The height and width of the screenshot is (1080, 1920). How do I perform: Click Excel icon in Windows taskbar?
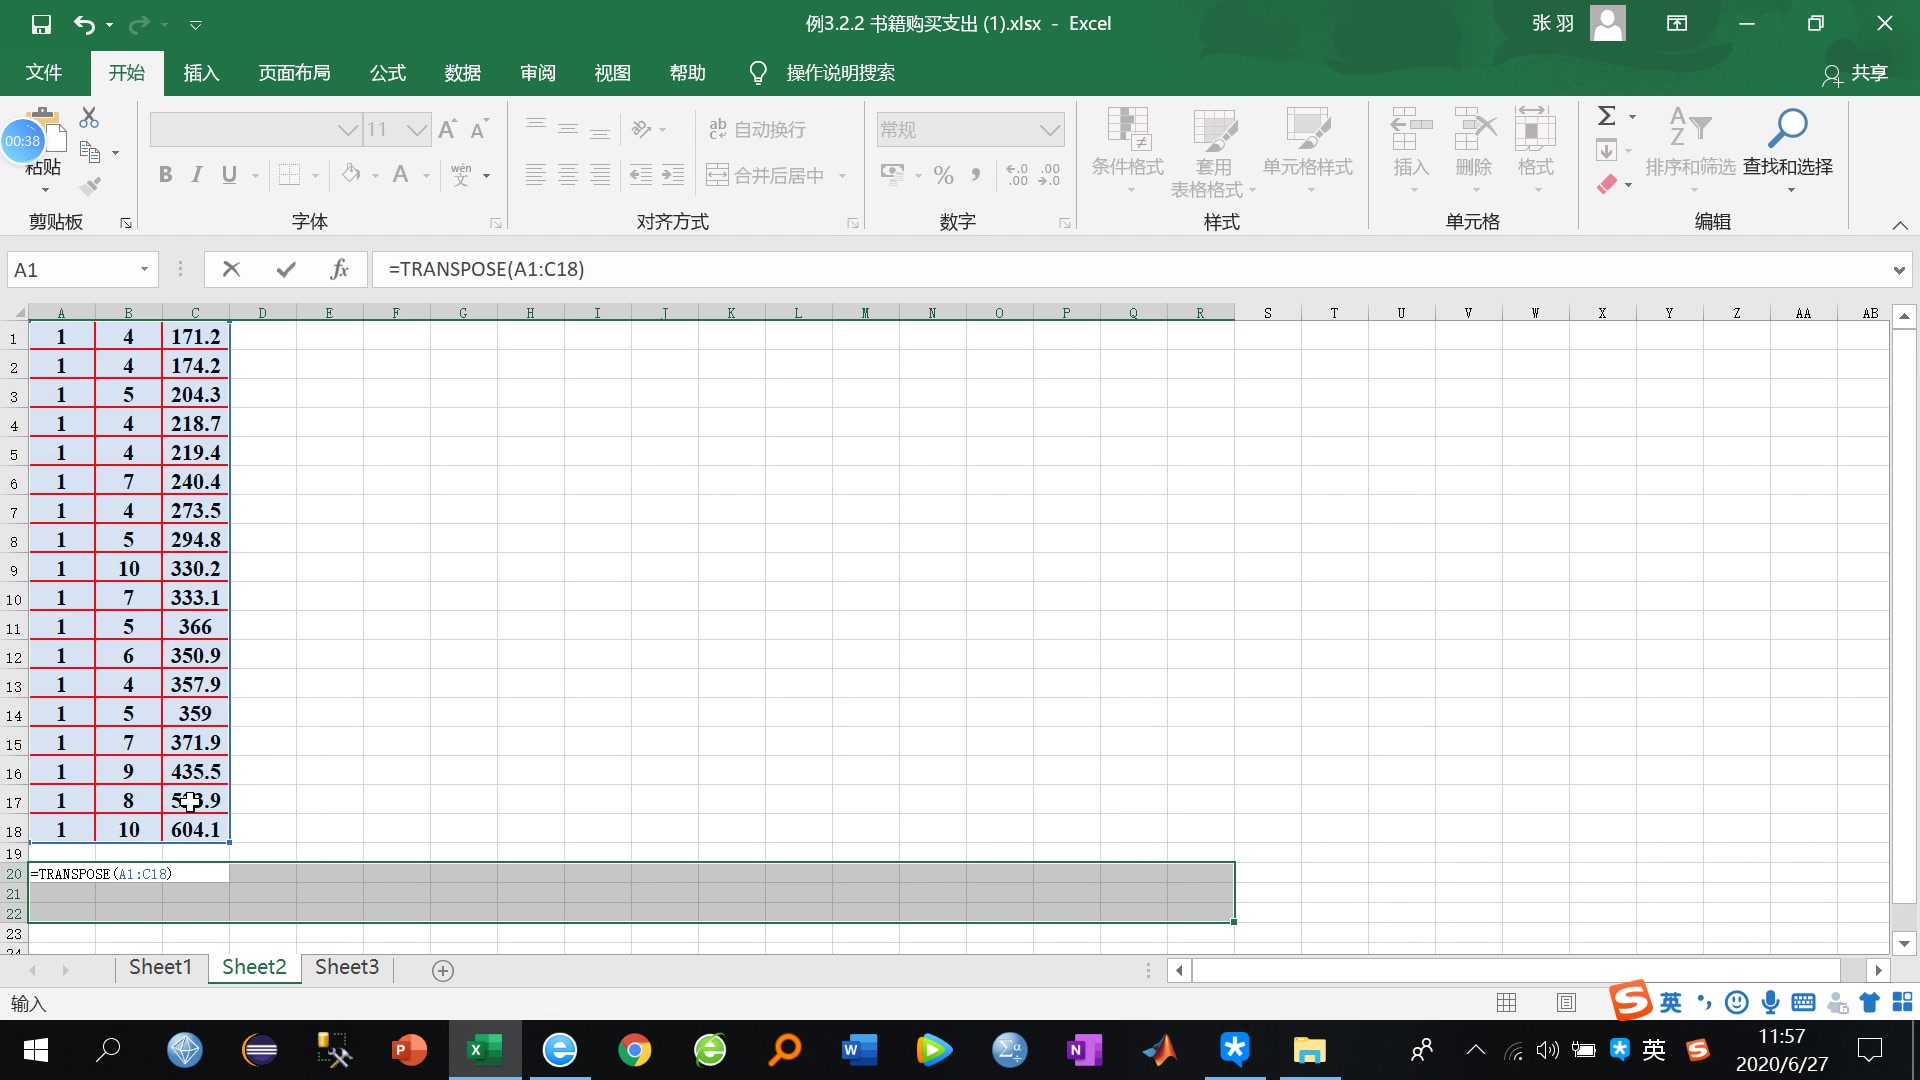point(485,1050)
